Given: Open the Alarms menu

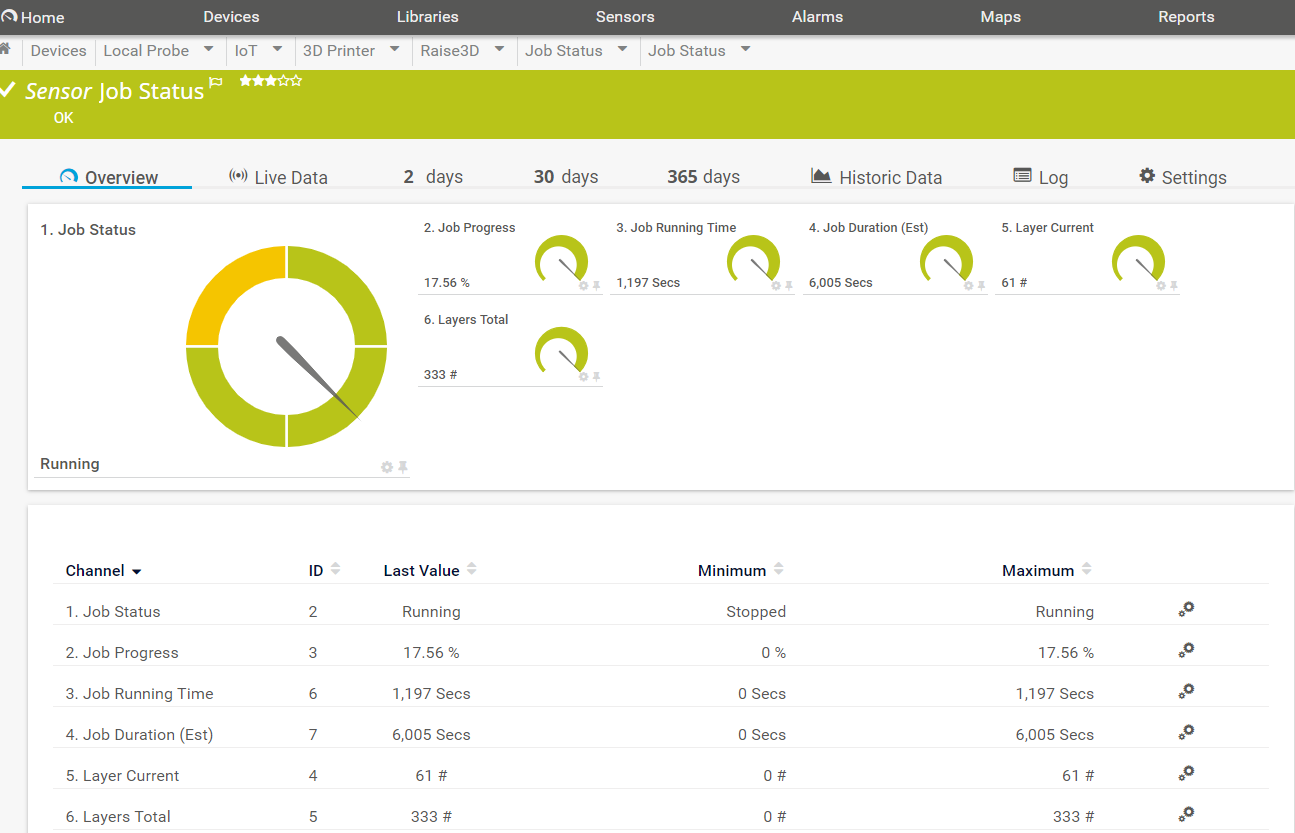Looking at the screenshot, I should tap(817, 16).
